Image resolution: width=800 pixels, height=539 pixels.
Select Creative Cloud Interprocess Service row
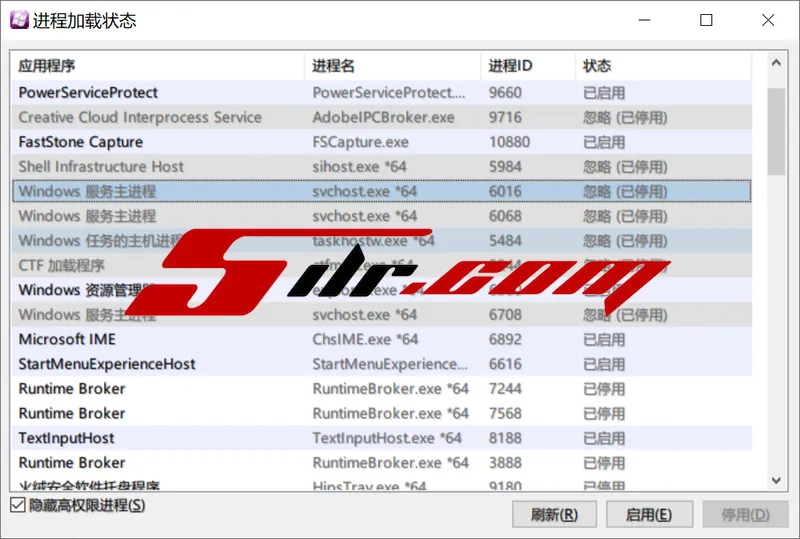(381, 117)
